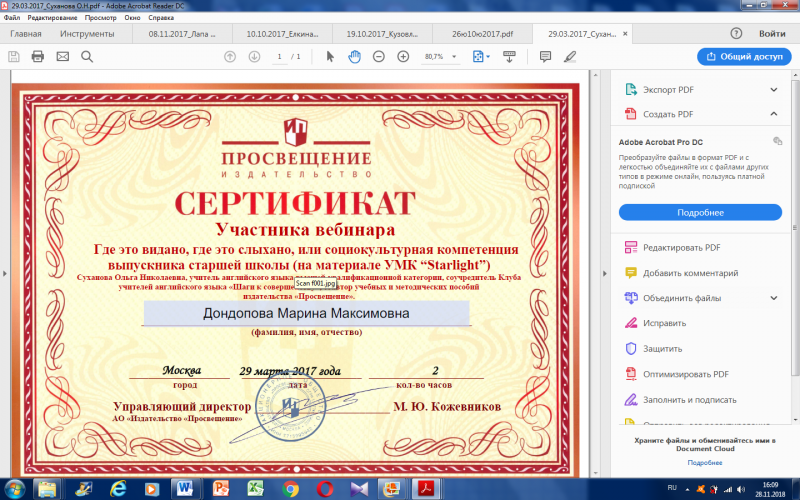Click the Подробнее blue button
The height and width of the screenshot is (500, 800).
700,213
